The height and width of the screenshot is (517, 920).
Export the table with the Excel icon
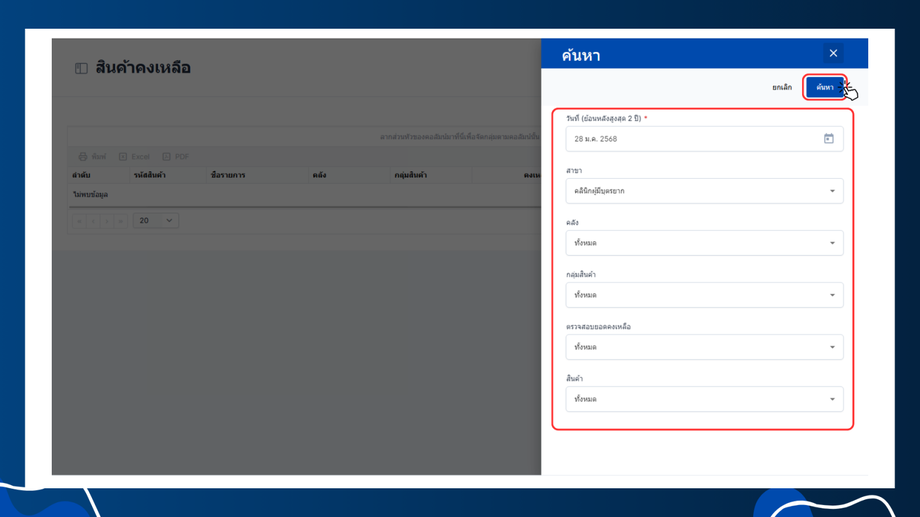click(123, 157)
